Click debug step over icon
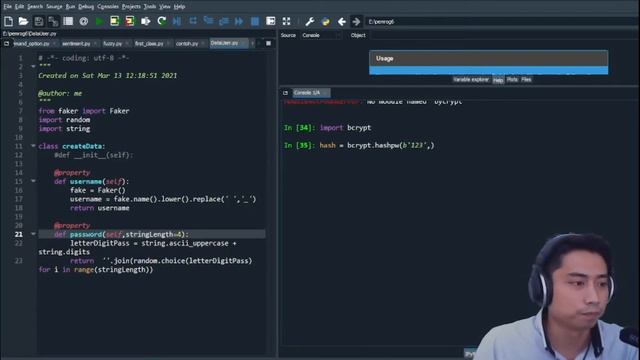The height and width of the screenshot is (360, 640). [x=193, y=21]
